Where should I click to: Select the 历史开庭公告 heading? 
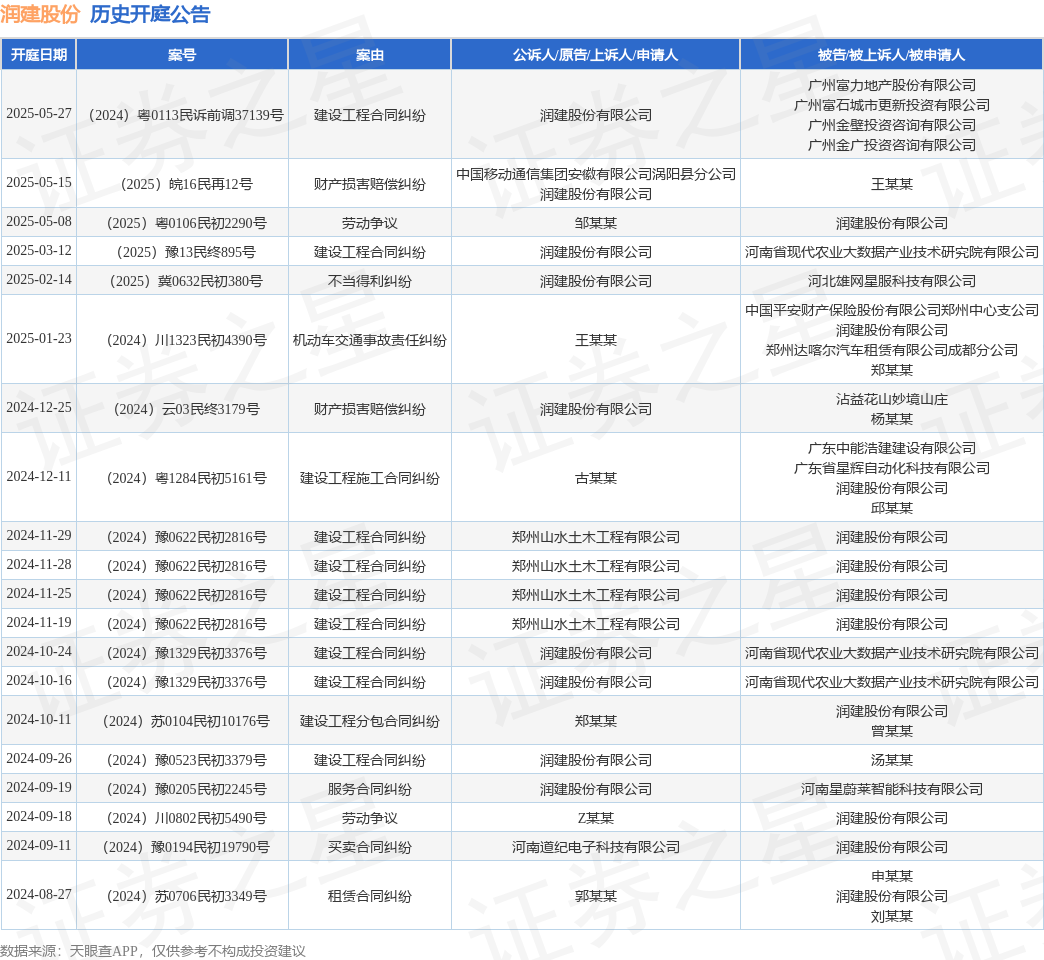(x=150, y=14)
